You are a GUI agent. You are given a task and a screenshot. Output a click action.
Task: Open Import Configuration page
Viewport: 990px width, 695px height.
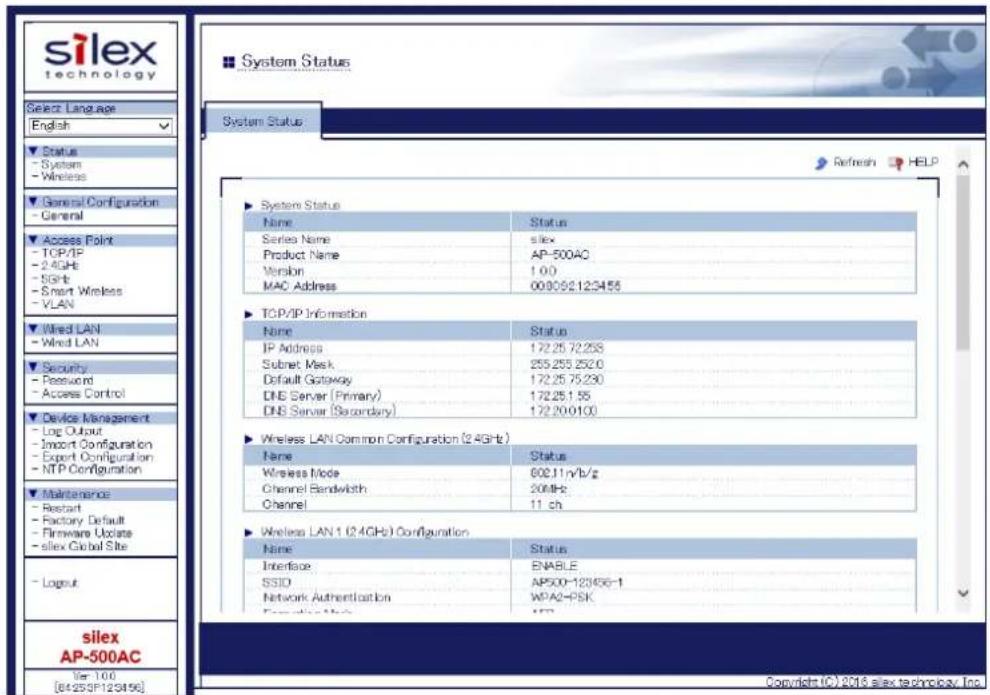tap(97, 444)
